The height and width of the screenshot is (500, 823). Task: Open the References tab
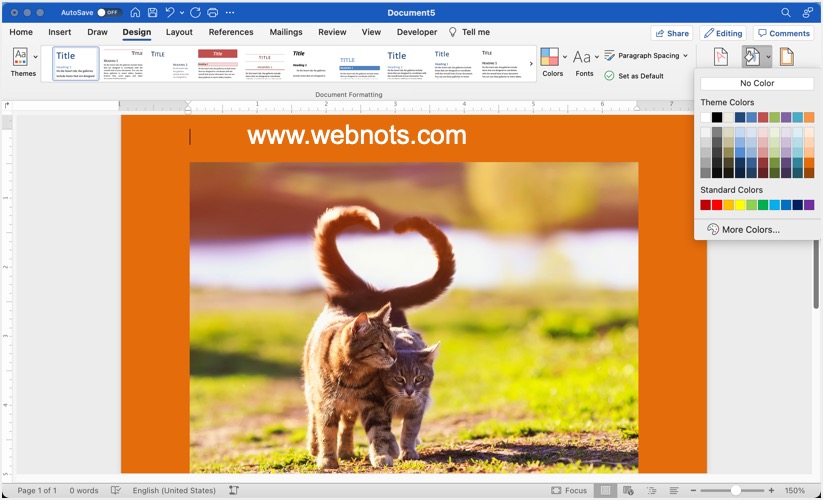[x=231, y=32]
